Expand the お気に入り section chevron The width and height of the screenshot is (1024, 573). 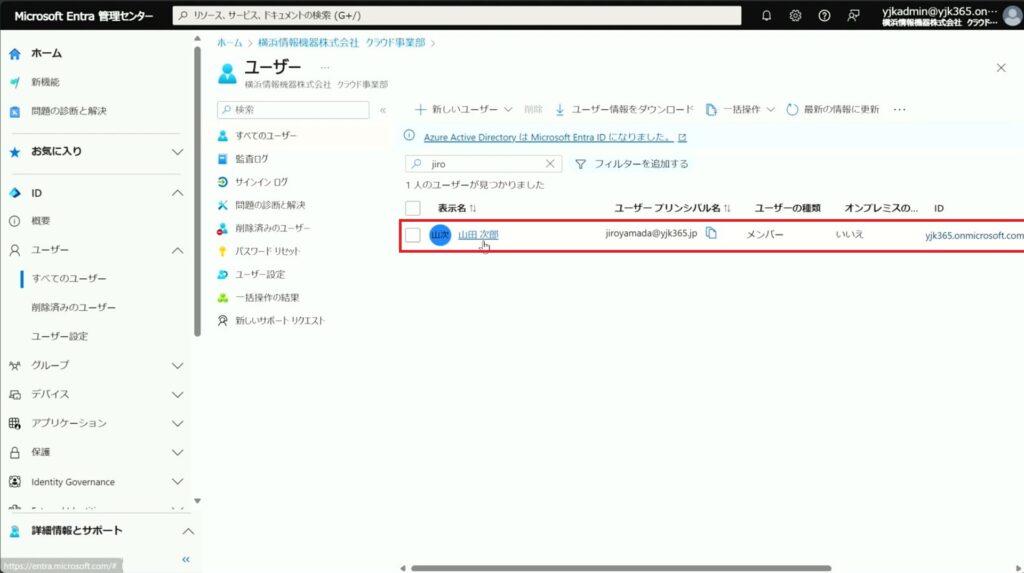tap(177, 152)
